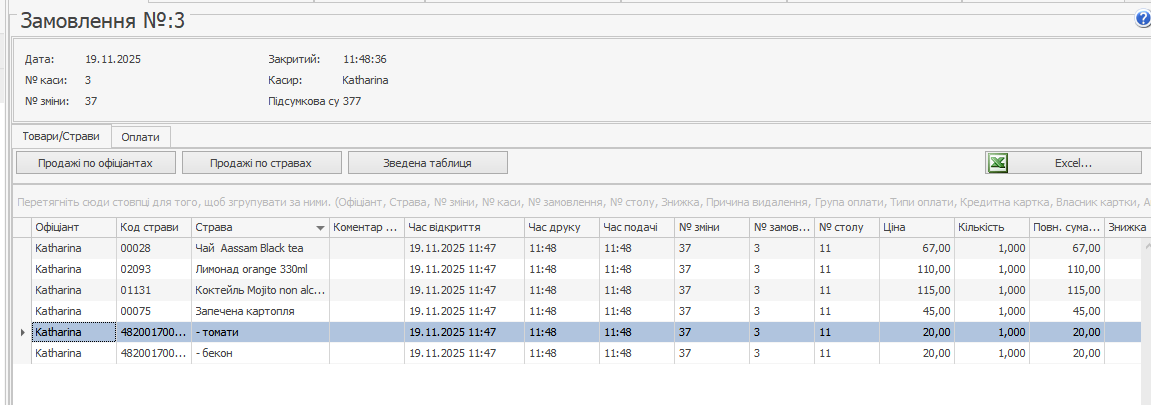1151x405 pixels.
Task: Select the Лимонад orange 330ml row
Action: click(259, 269)
